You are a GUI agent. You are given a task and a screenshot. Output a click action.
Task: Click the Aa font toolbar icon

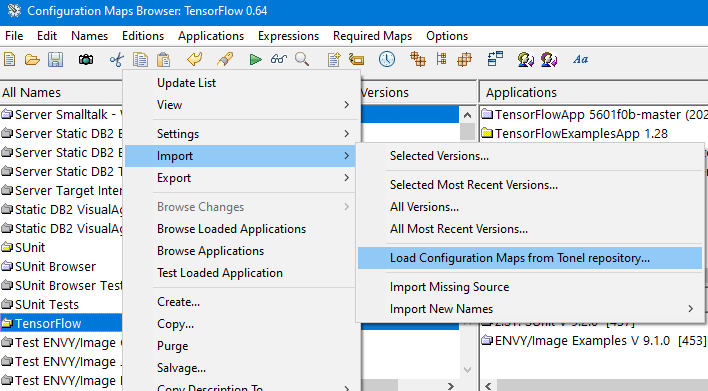tap(580, 59)
